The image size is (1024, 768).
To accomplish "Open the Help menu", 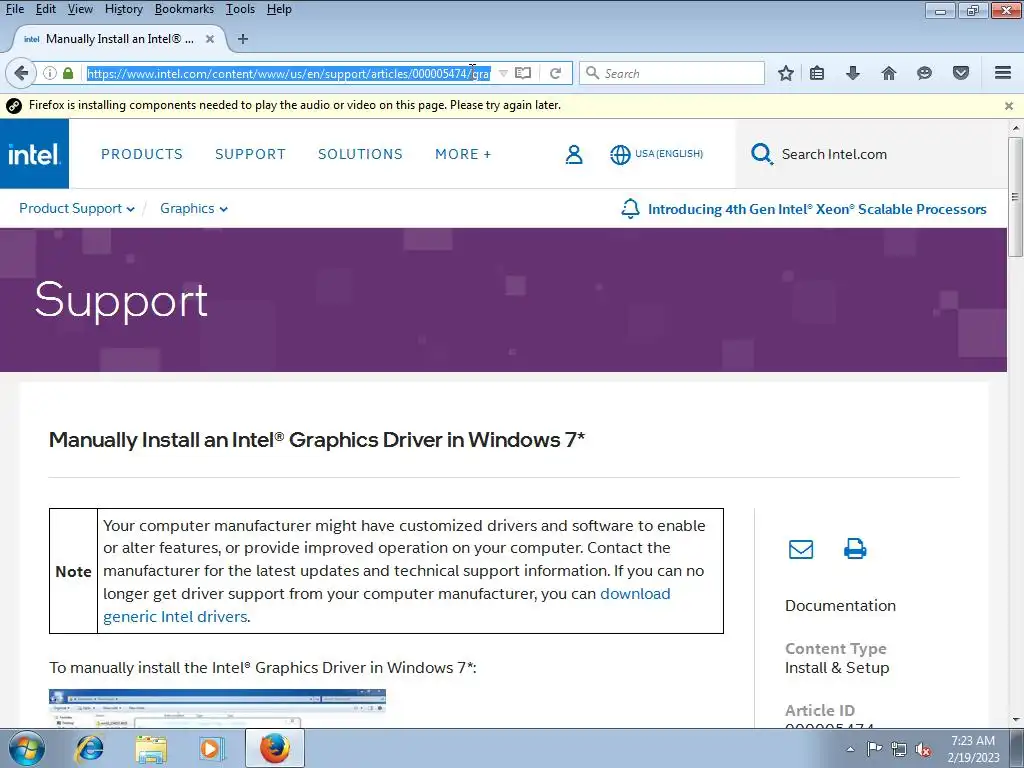I will click(279, 9).
